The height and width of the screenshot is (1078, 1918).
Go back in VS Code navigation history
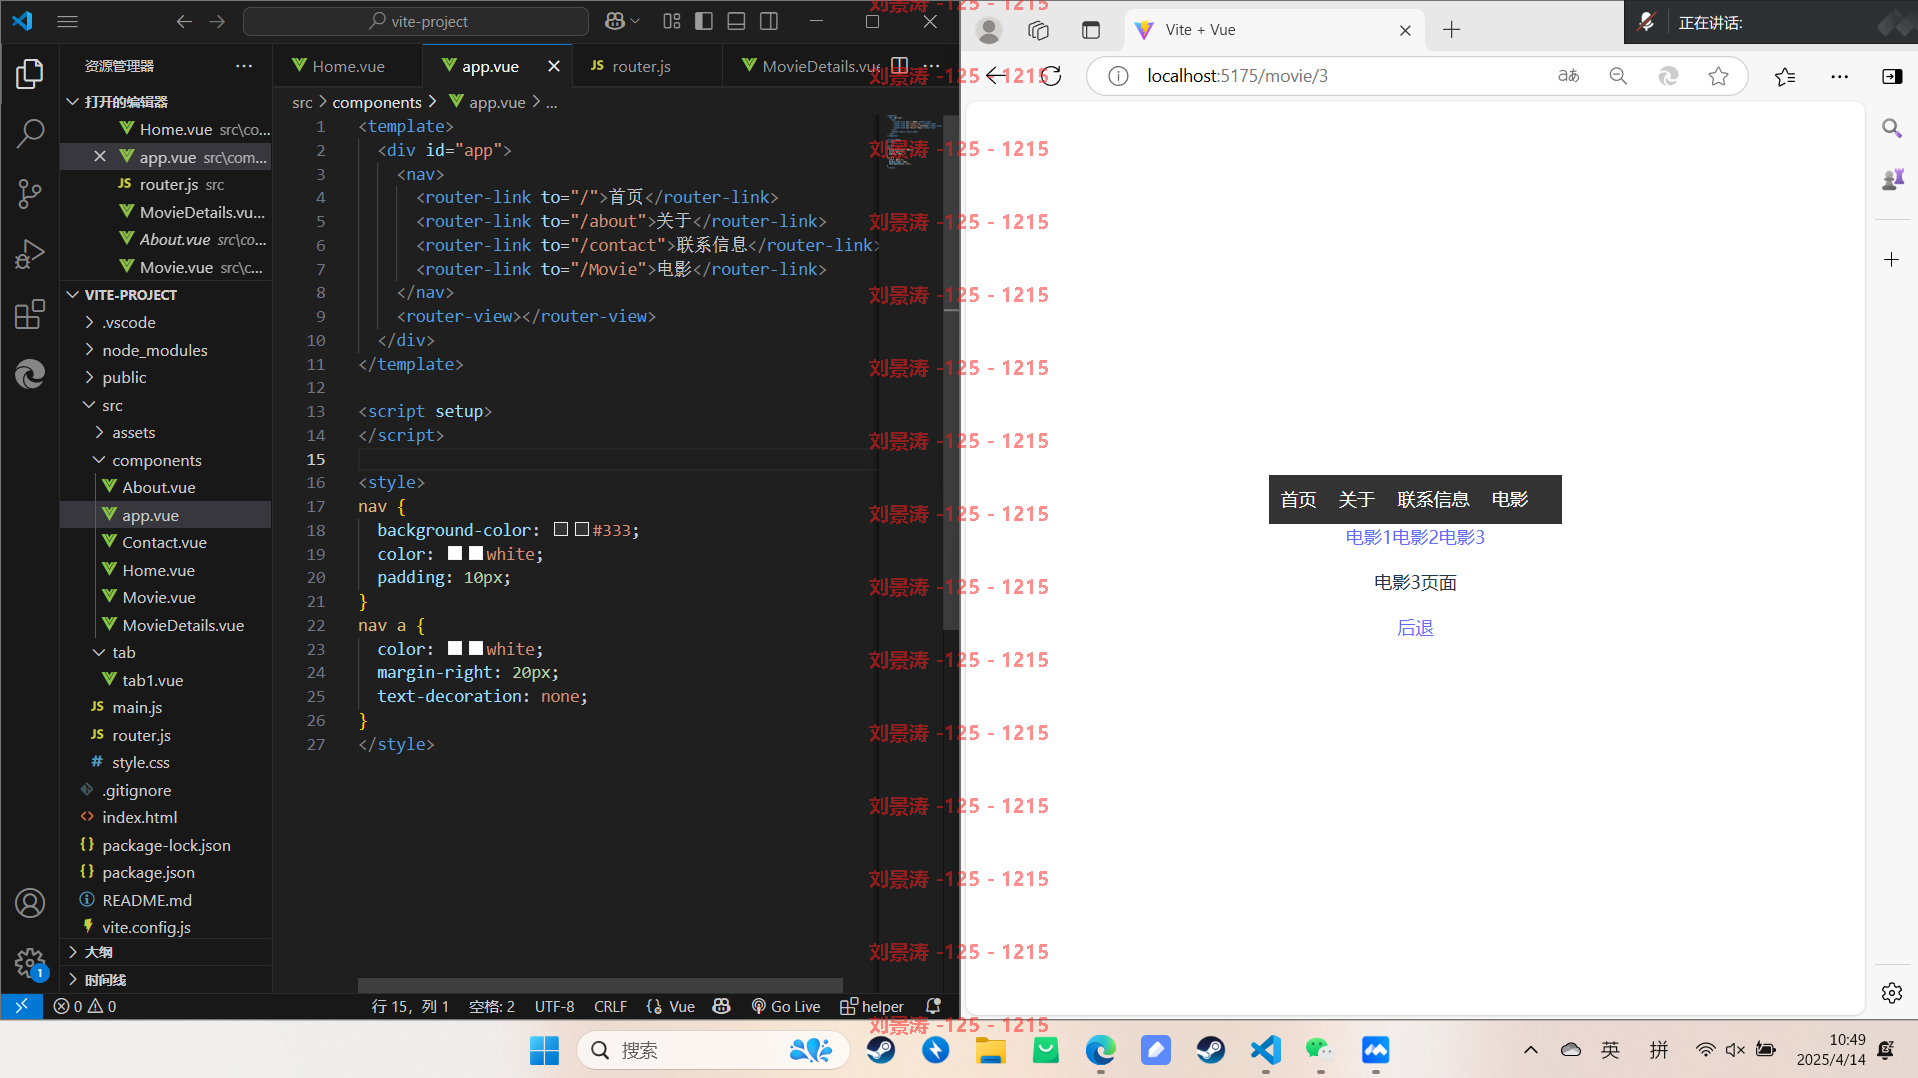coord(184,21)
